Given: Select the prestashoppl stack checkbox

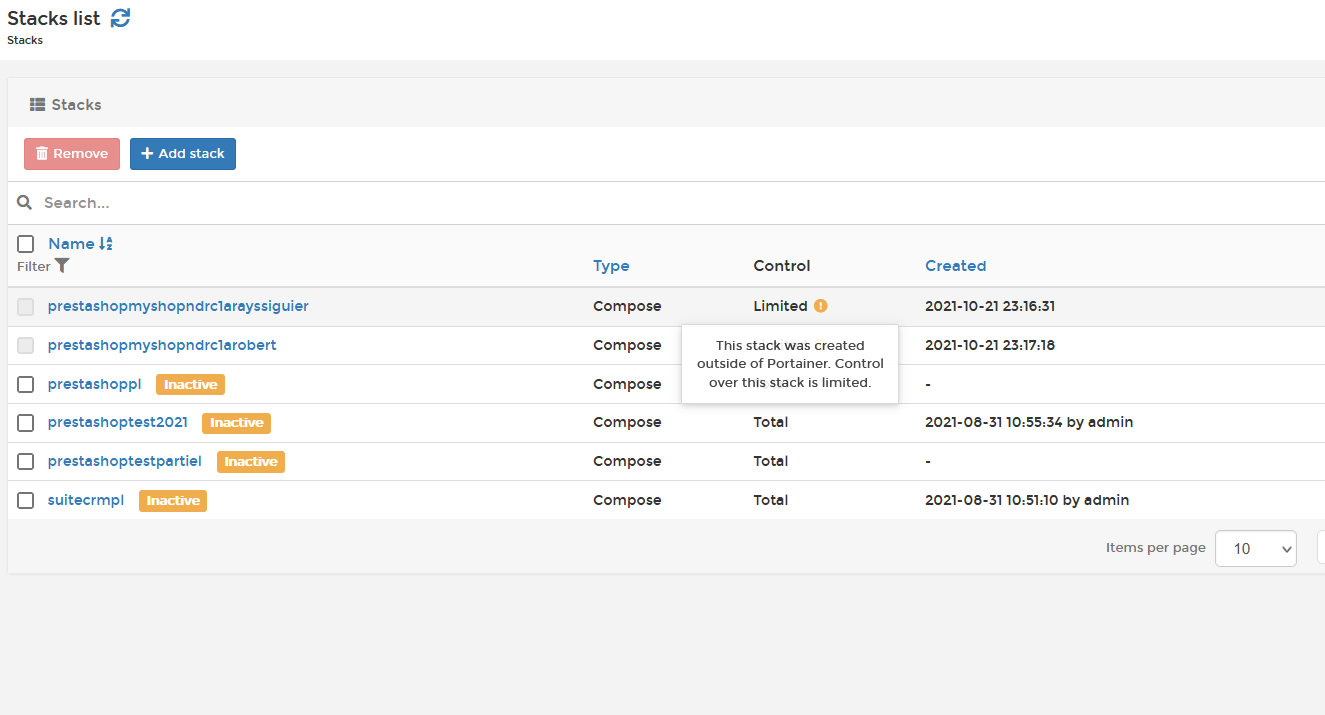Looking at the screenshot, I should pos(26,384).
